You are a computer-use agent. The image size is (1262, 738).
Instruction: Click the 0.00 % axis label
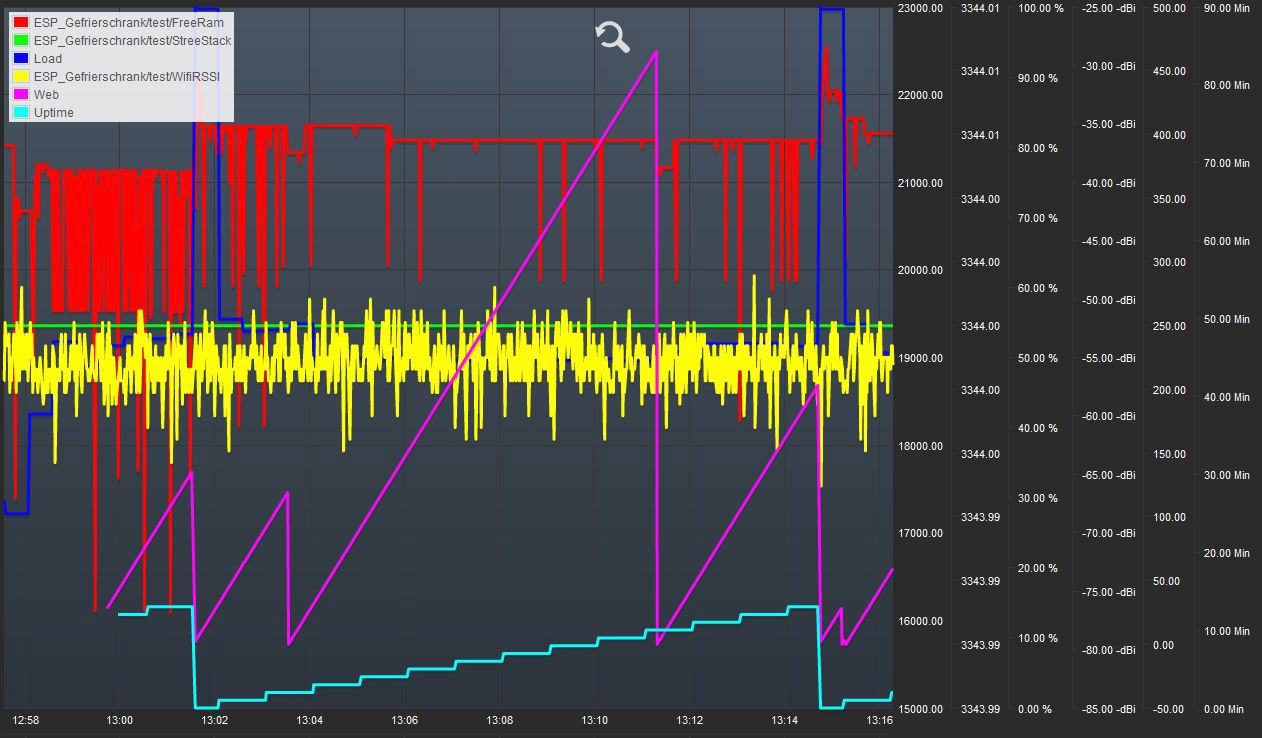pos(1035,709)
